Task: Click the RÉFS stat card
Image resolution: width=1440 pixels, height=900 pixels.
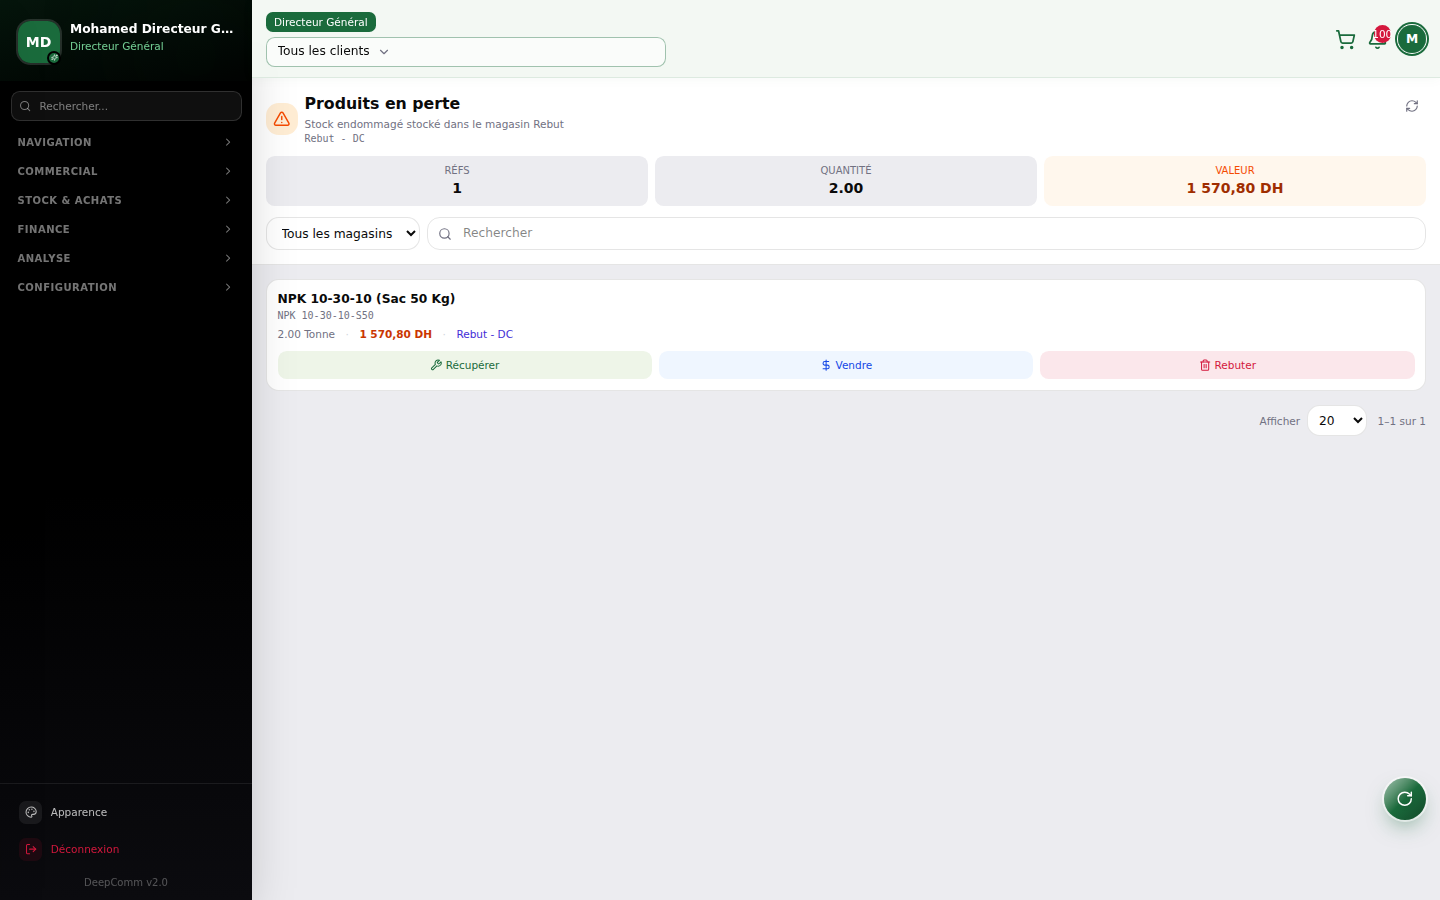Action: (457, 181)
